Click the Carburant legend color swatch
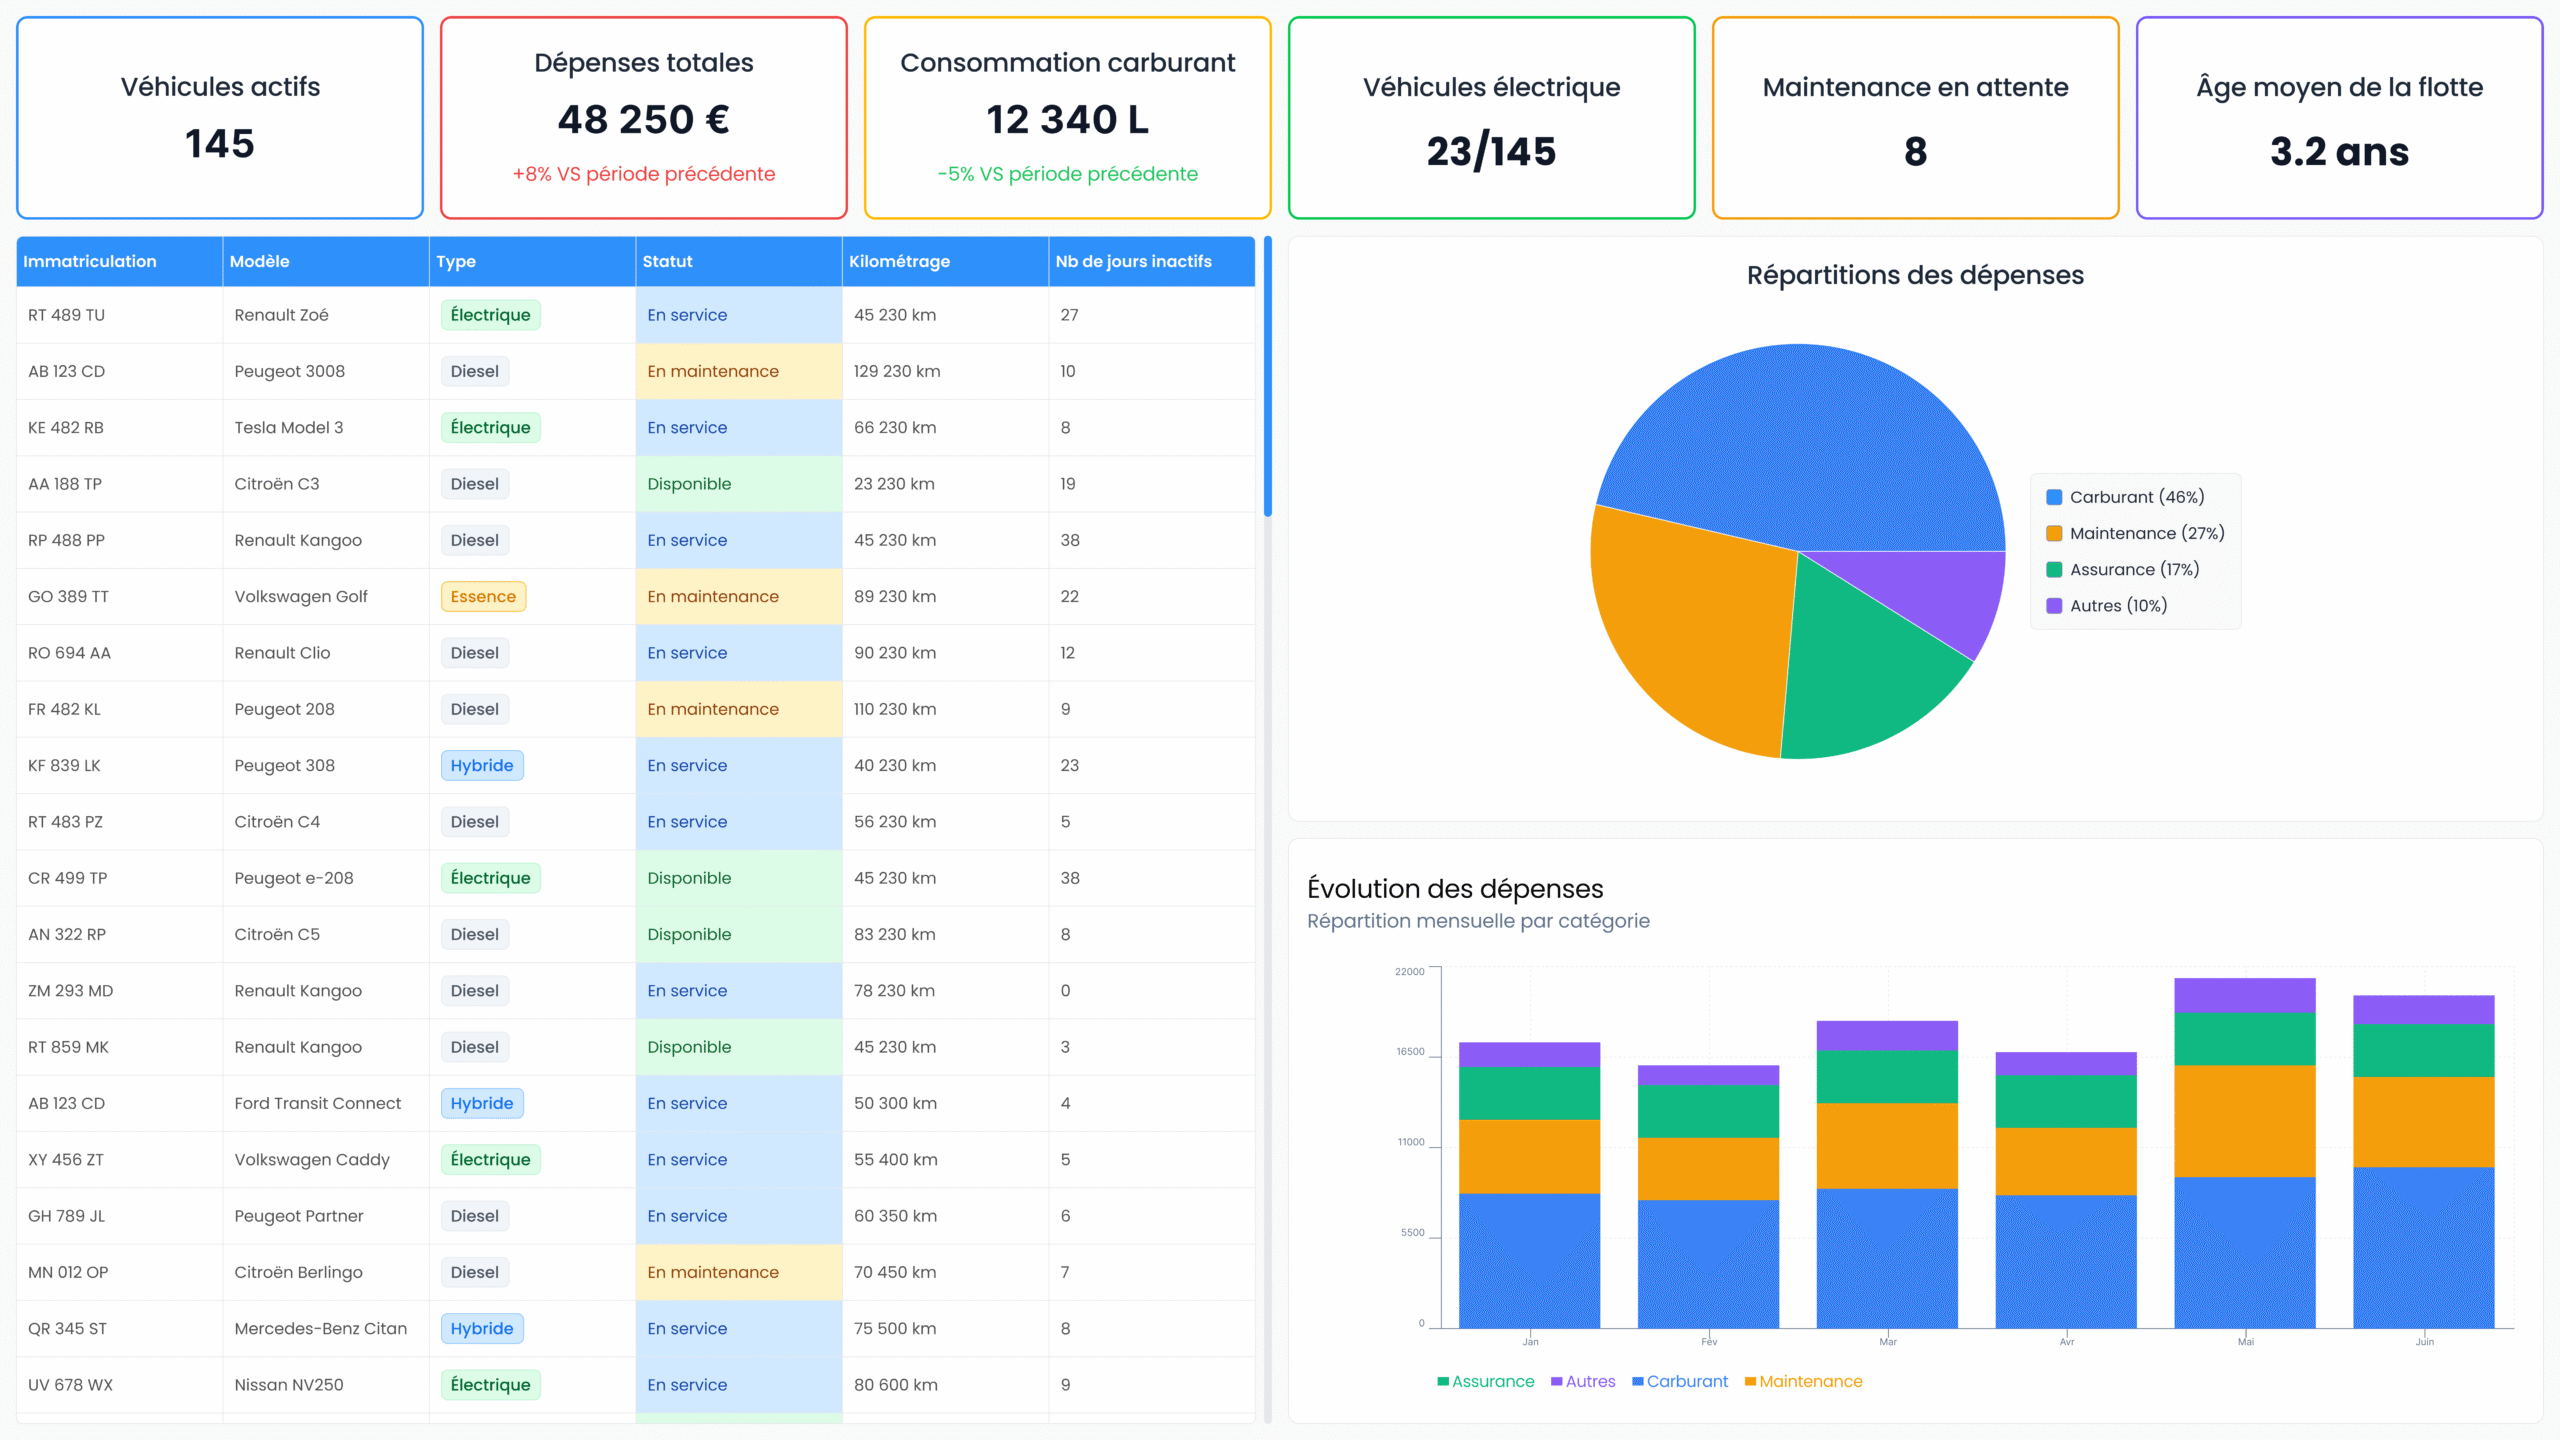 [2054, 497]
